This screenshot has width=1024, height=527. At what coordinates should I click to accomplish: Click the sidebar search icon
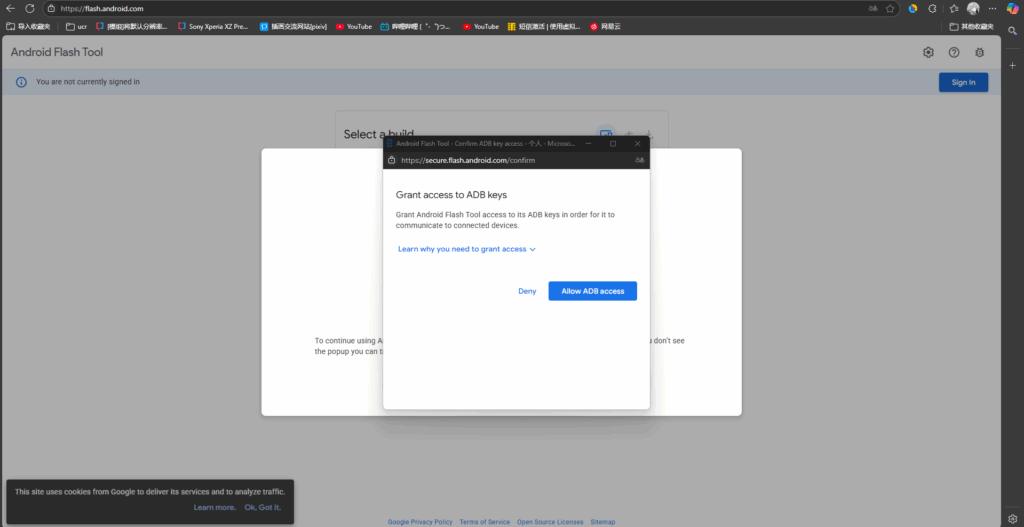(1012, 31)
